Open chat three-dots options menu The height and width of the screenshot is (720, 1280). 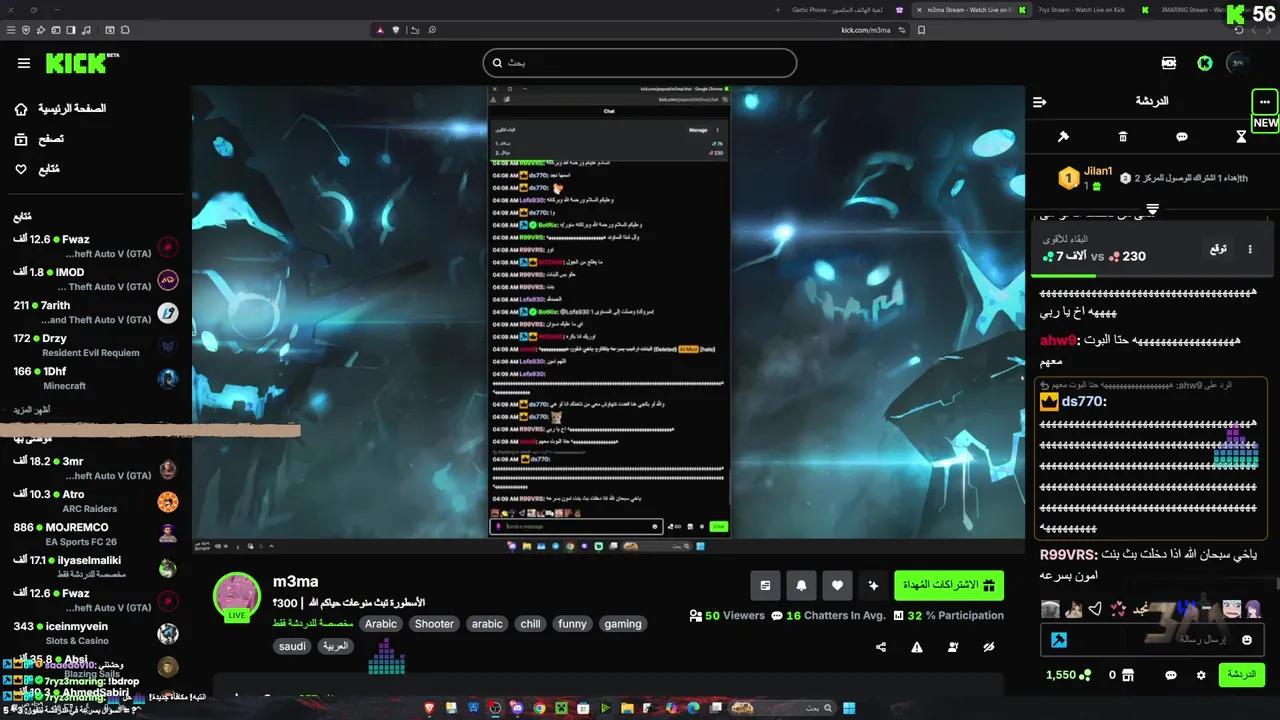click(1265, 102)
